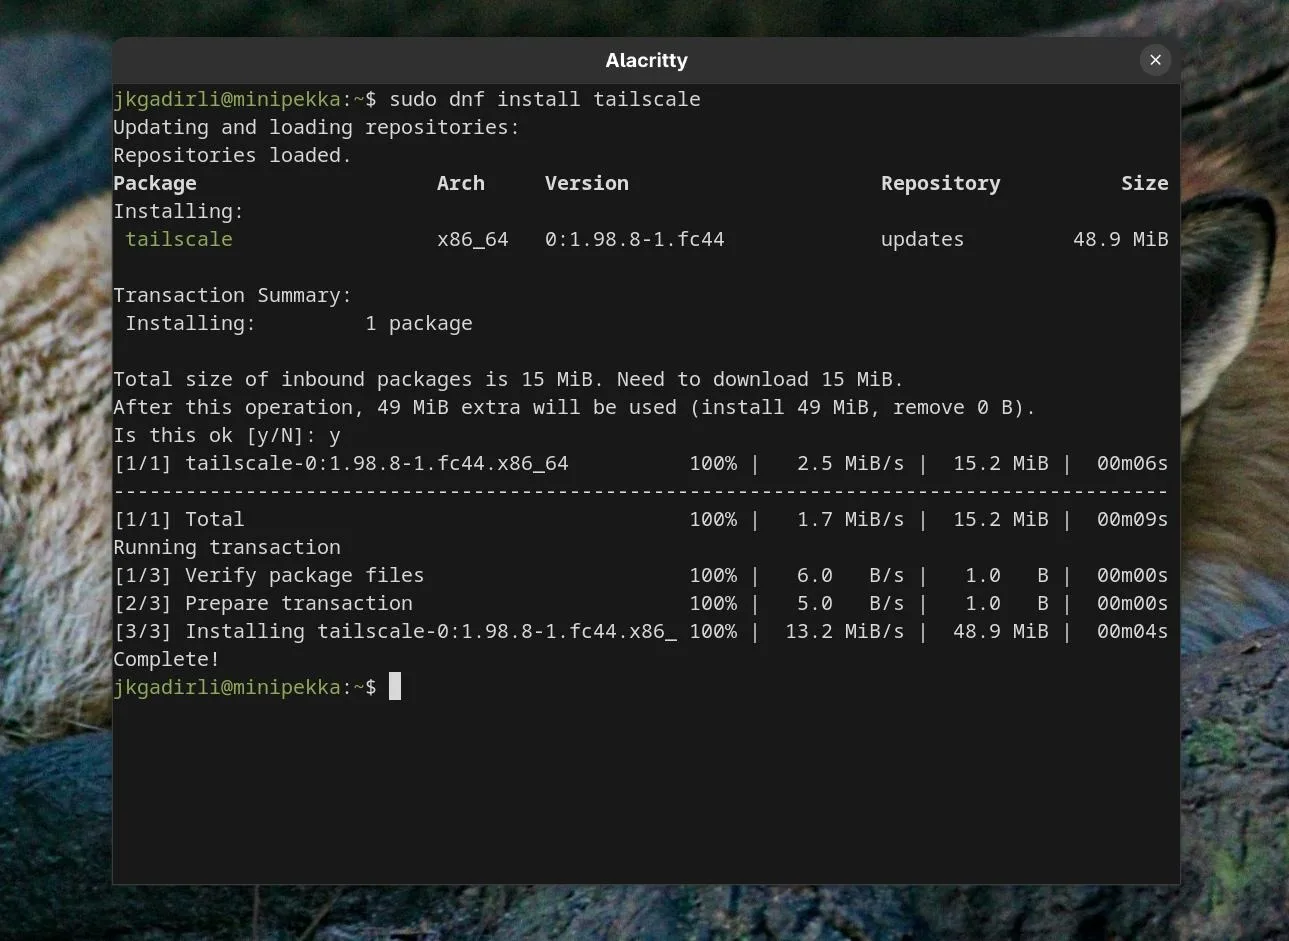Click the "13.2 MiB/s" install speed
Image resolution: width=1289 pixels, height=941 pixels.
point(845,631)
